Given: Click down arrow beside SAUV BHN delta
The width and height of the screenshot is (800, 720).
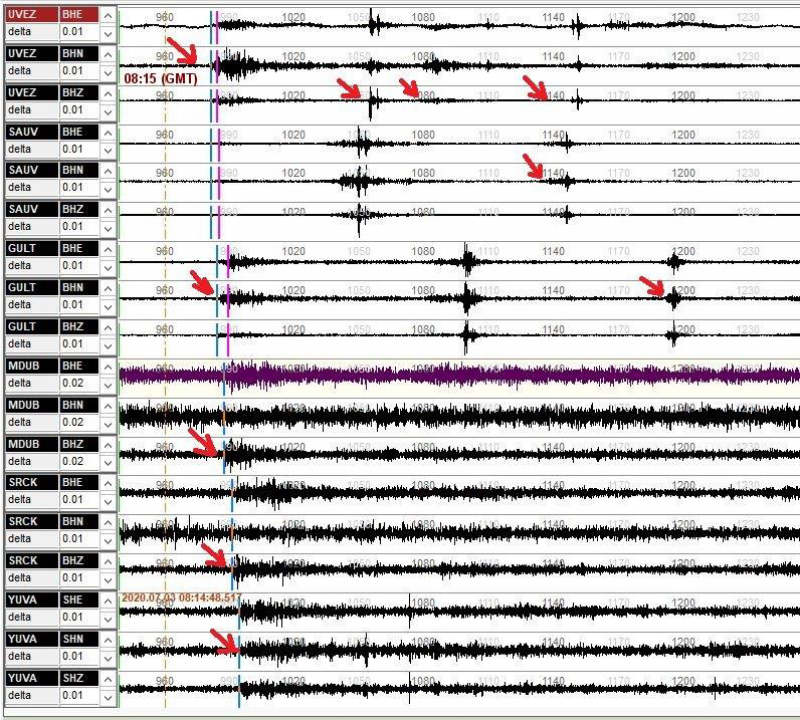Looking at the screenshot, I should coord(108,189).
